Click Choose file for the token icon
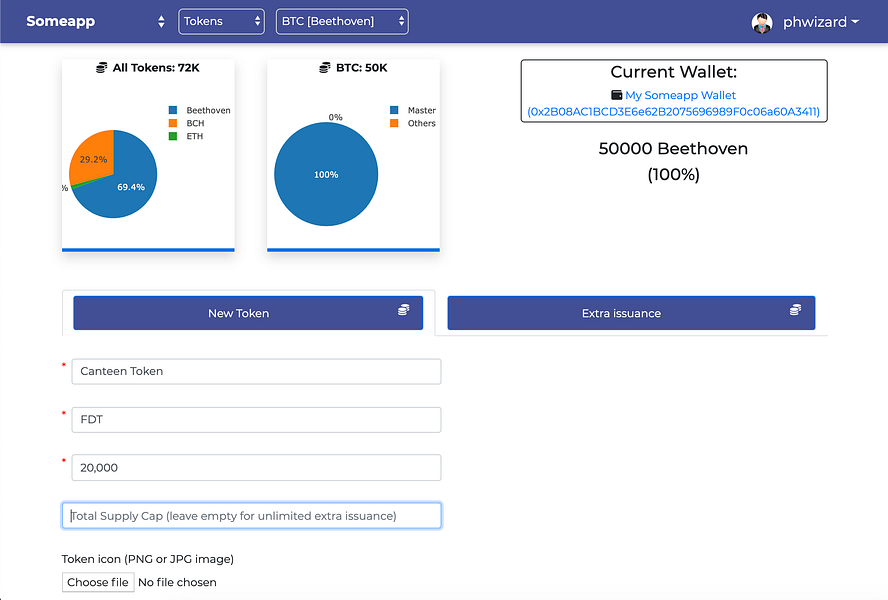The height and width of the screenshot is (600, 888). [98, 582]
